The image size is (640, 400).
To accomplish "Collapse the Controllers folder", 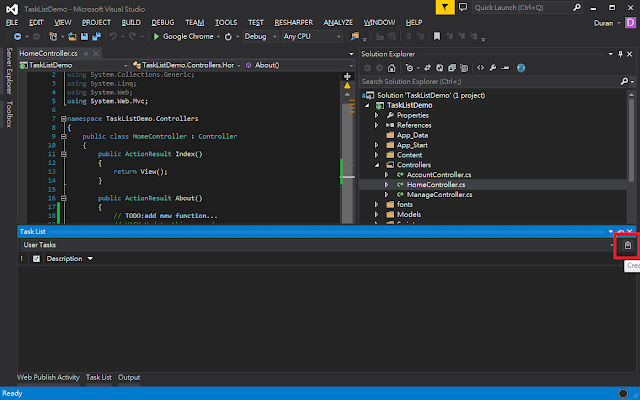I will pyautogui.click(x=377, y=165).
